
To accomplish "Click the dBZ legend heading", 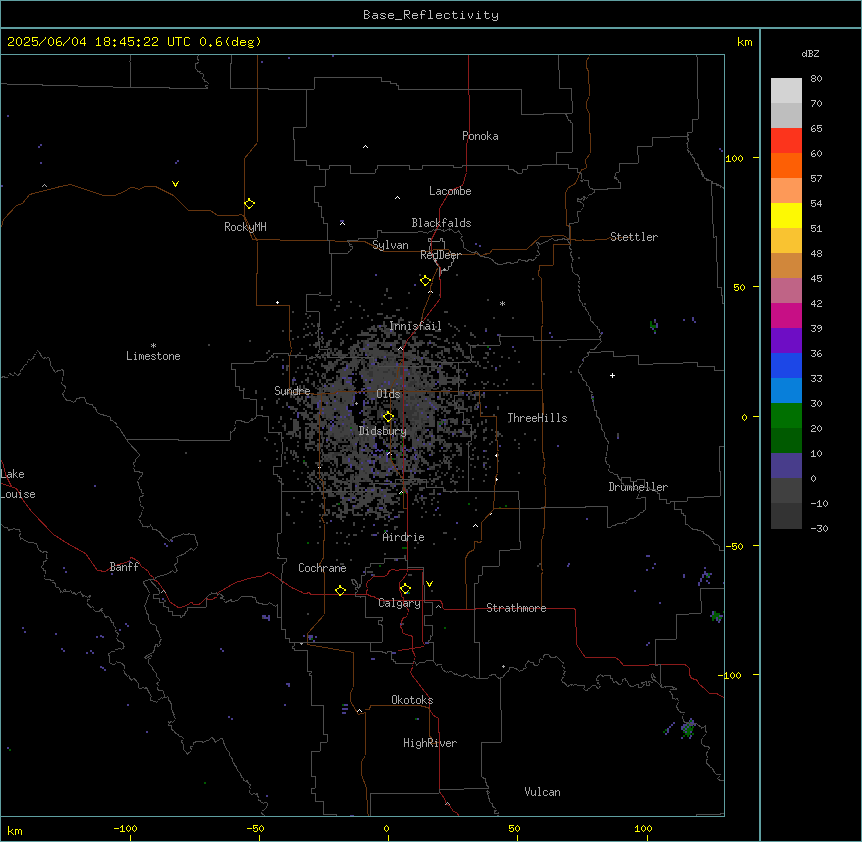I will (810, 53).
